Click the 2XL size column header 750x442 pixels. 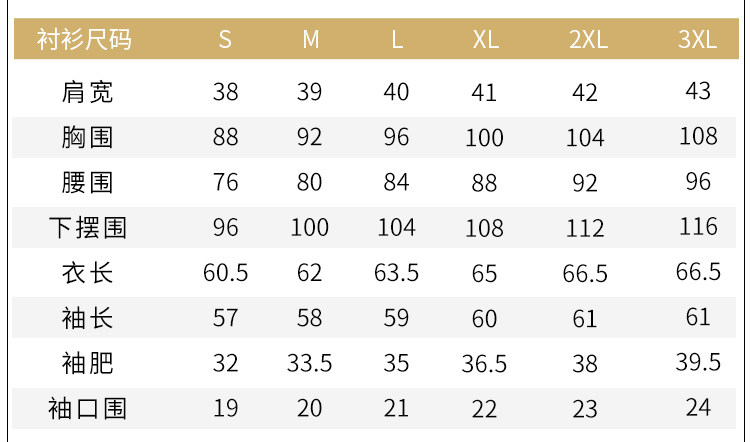(x=588, y=40)
